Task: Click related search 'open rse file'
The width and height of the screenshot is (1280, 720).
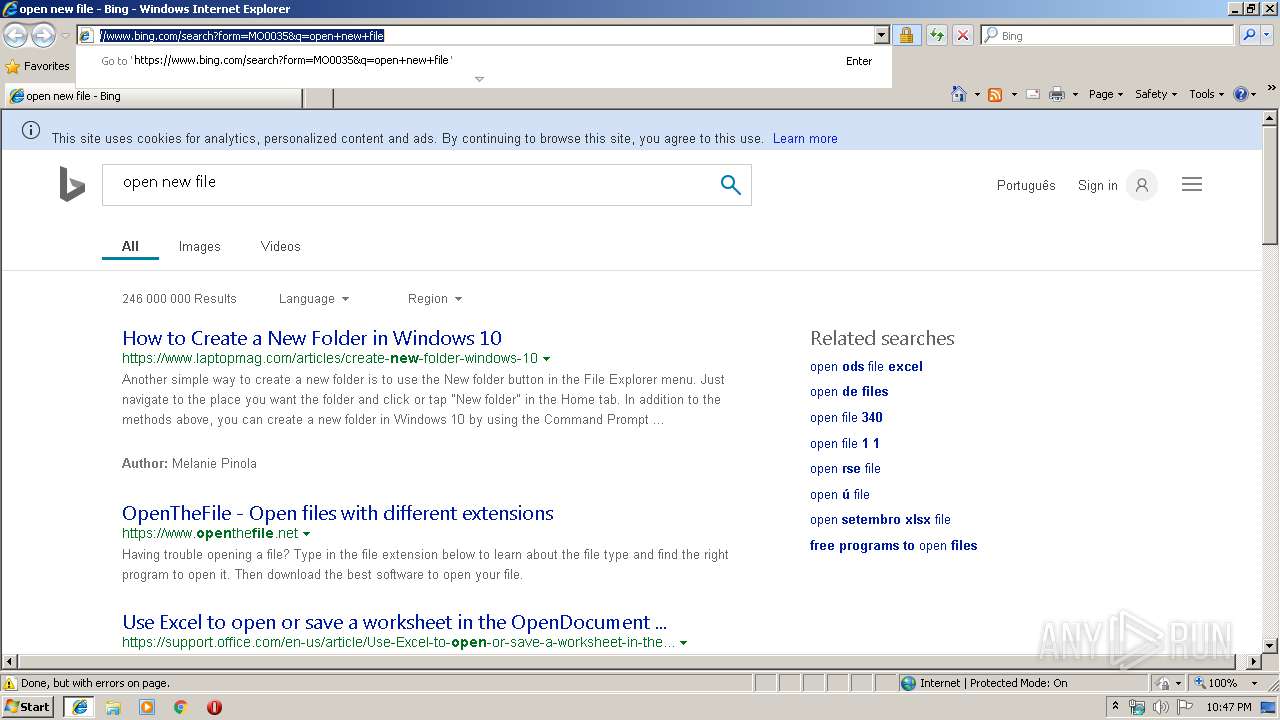Action: (x=845, y=469)
